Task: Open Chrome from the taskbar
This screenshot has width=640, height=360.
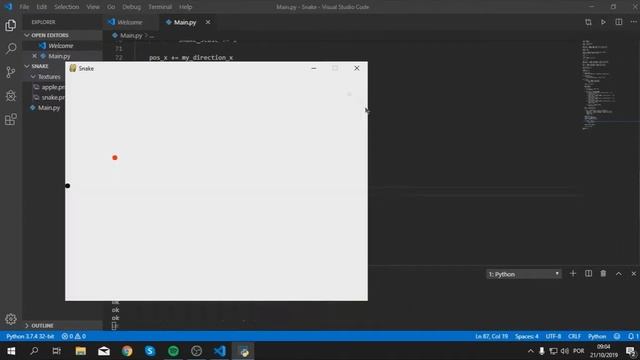Action: 127,351
